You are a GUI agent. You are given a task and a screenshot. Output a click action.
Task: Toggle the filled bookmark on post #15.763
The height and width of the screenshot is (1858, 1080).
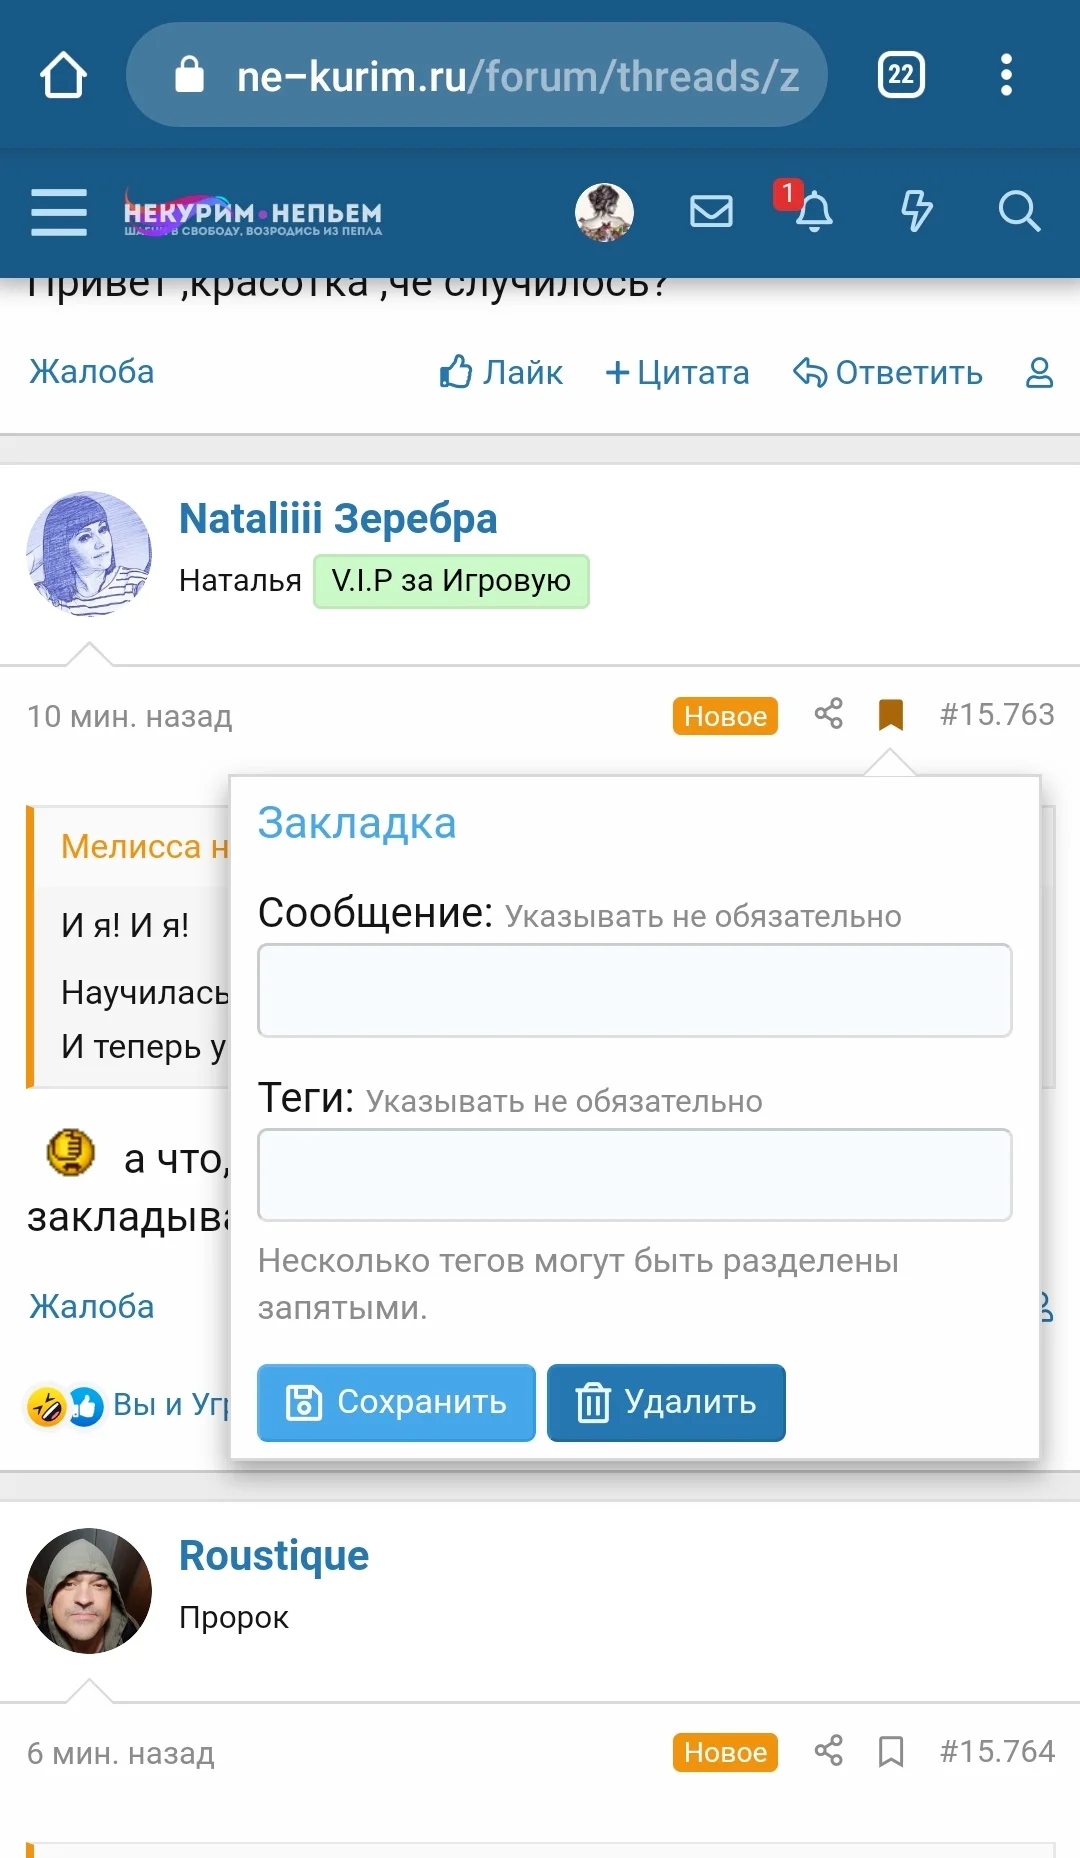tap(890, 715)
